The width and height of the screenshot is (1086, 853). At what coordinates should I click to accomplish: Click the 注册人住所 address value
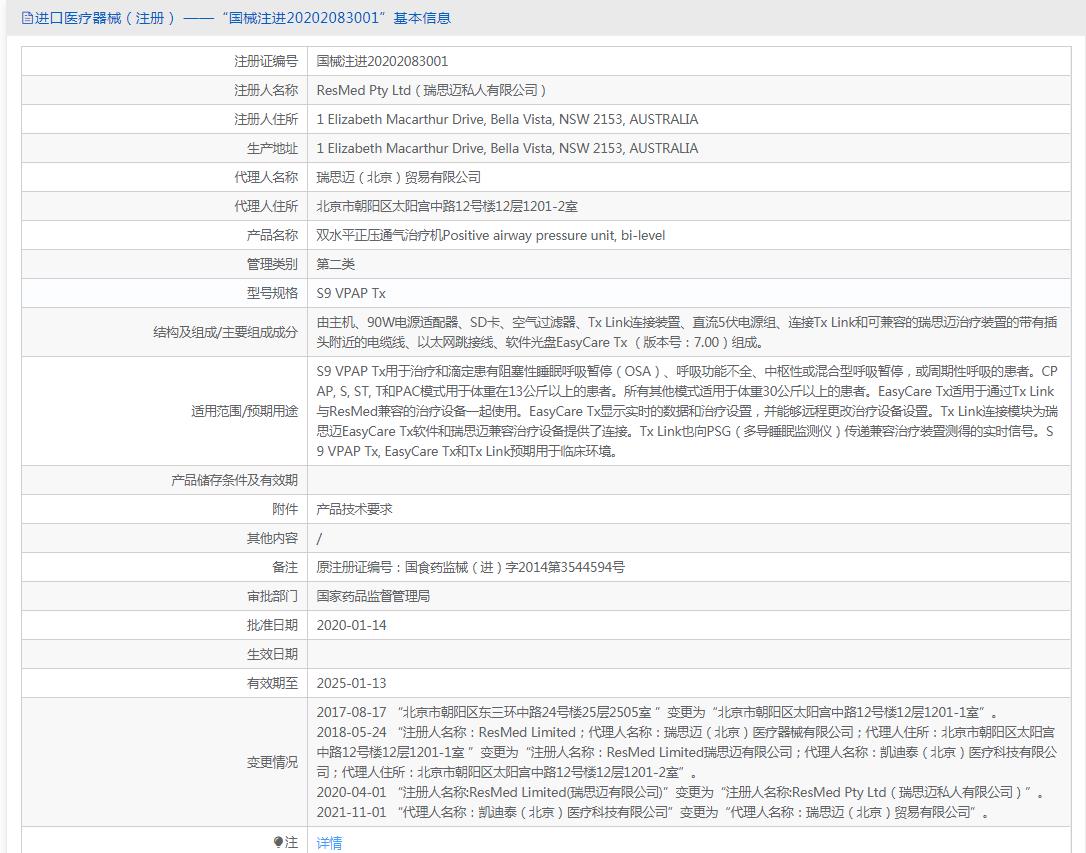(507, 119)
